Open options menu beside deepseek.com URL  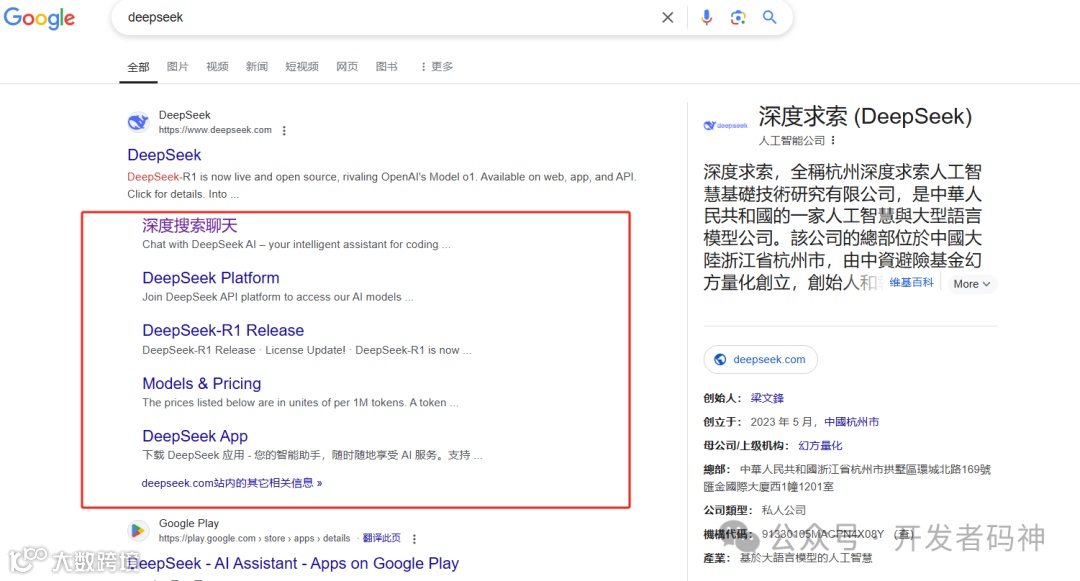(x=284, y=130)
